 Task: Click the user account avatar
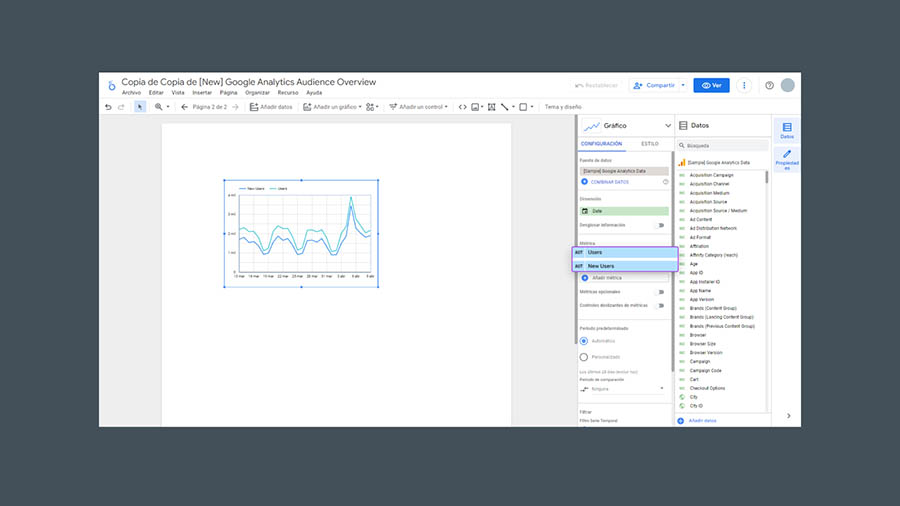point(788,85)
